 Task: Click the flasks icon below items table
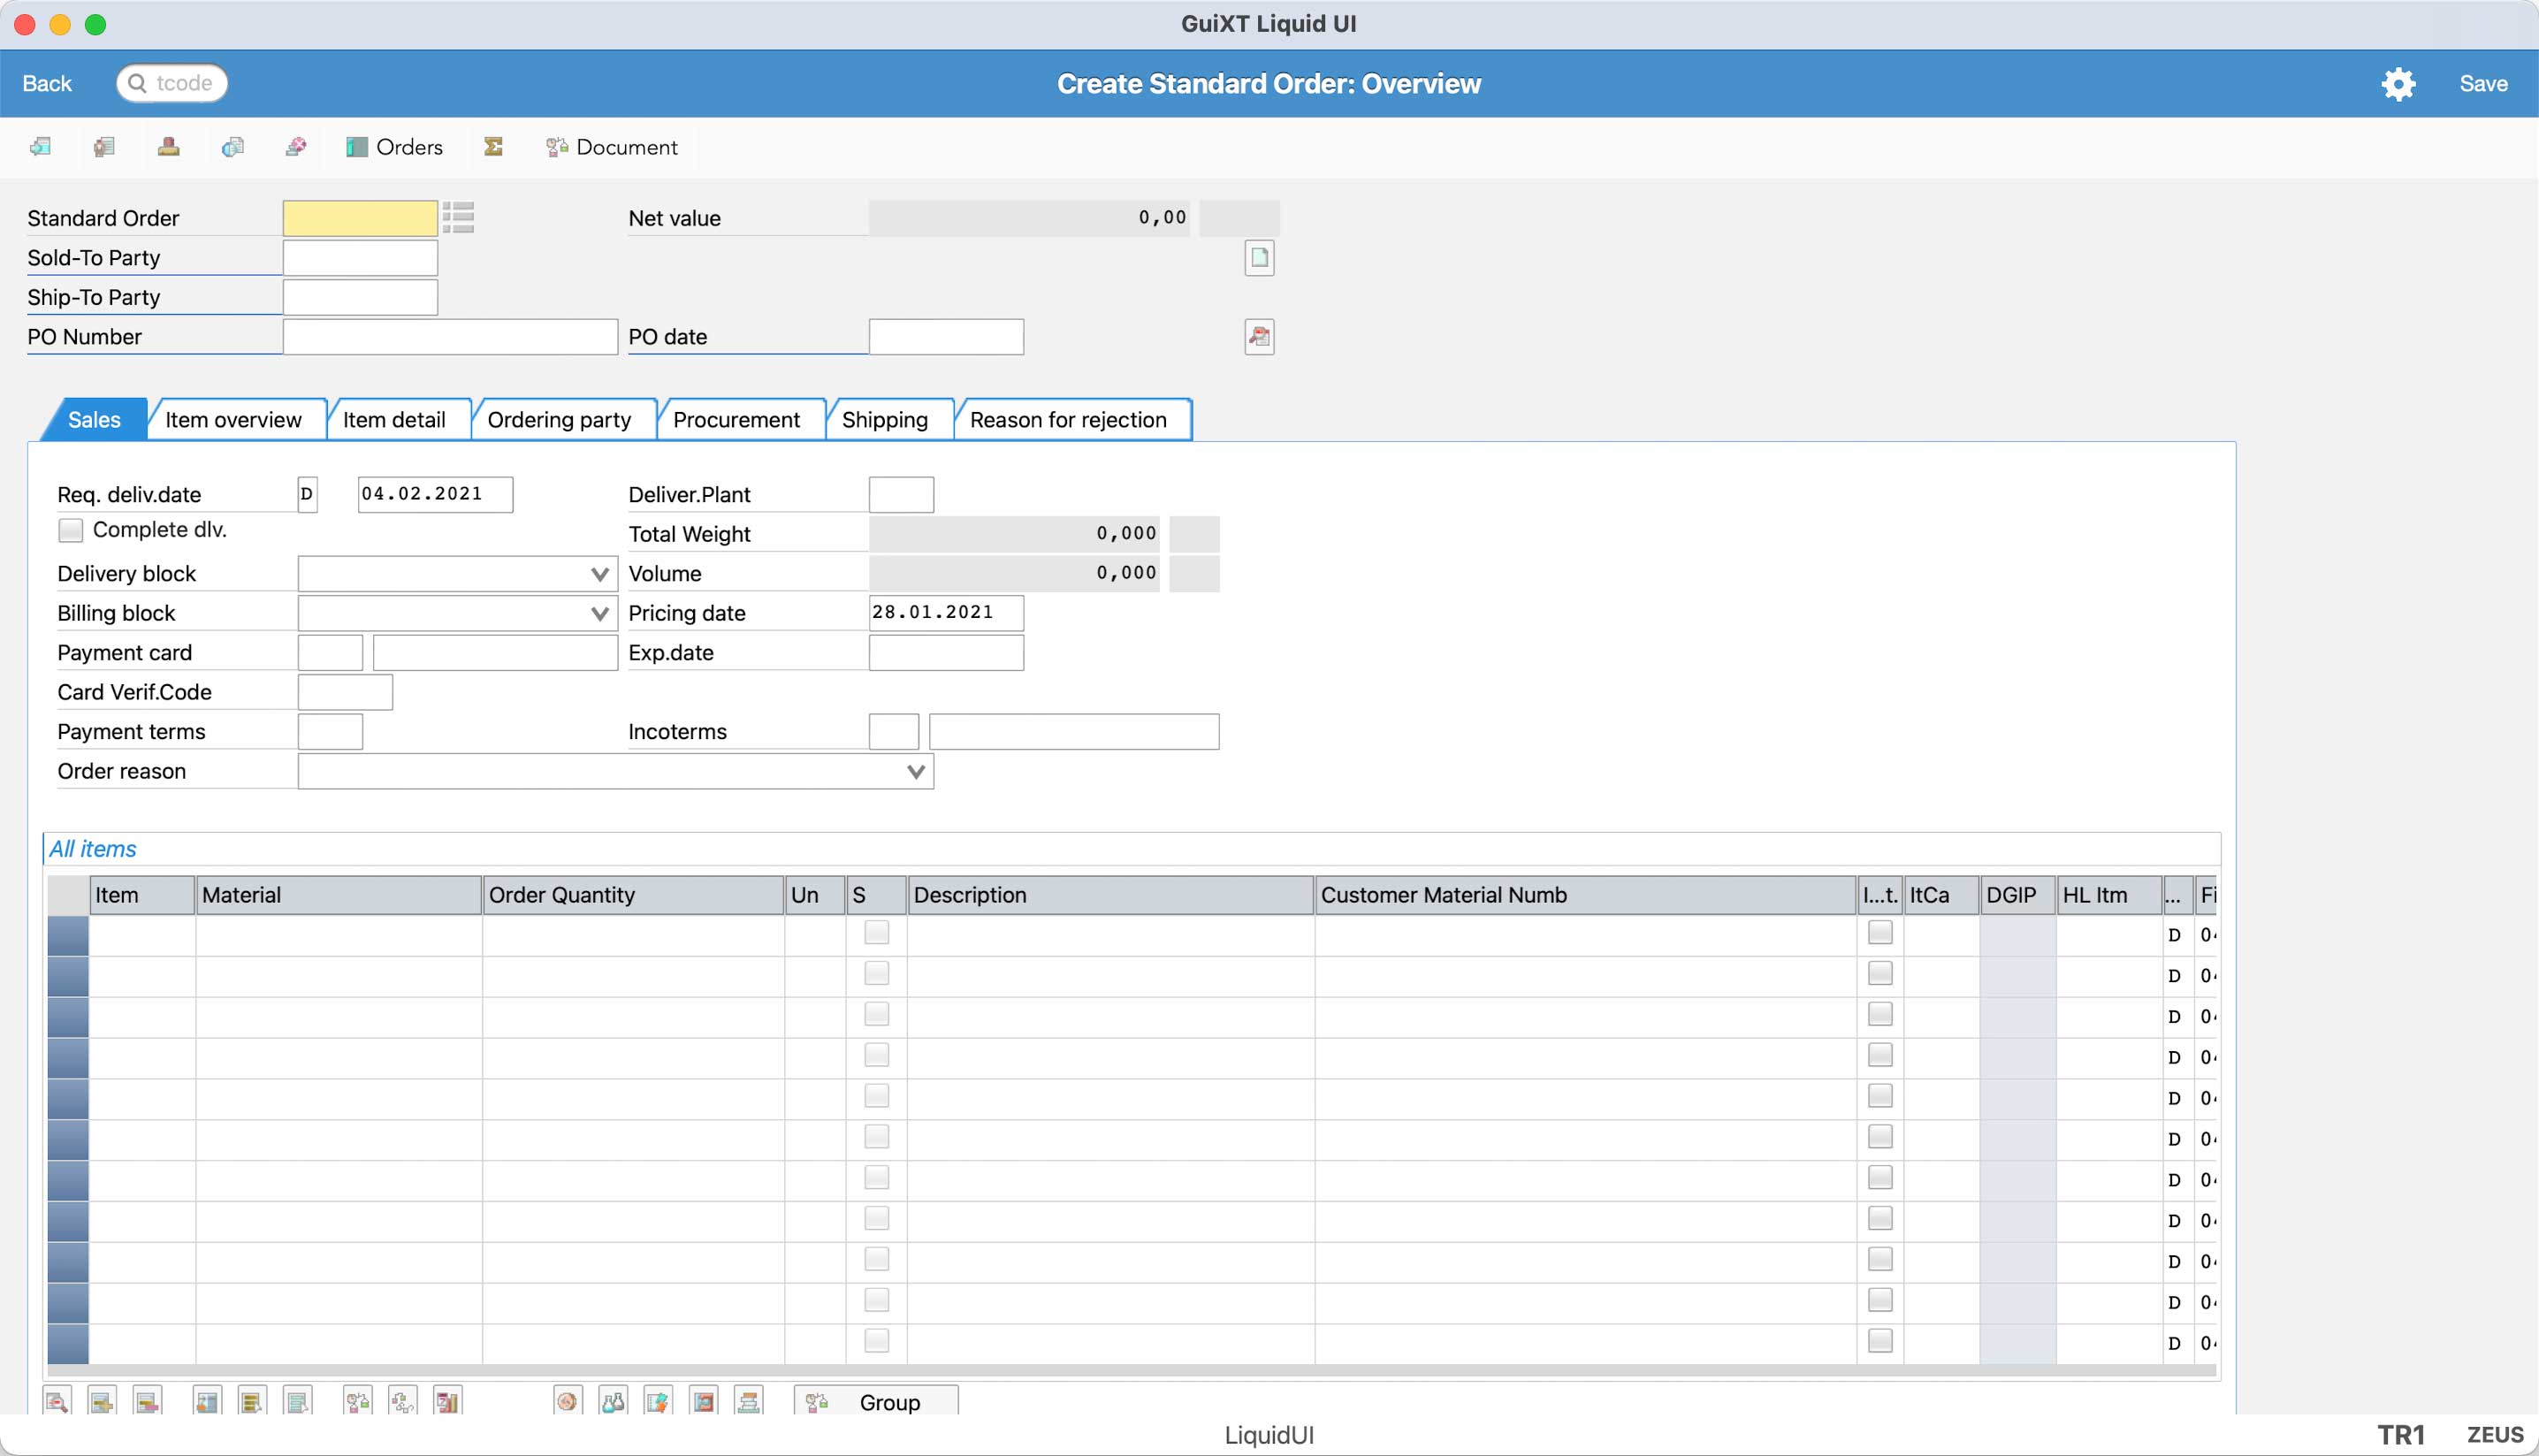(612, 1401)
